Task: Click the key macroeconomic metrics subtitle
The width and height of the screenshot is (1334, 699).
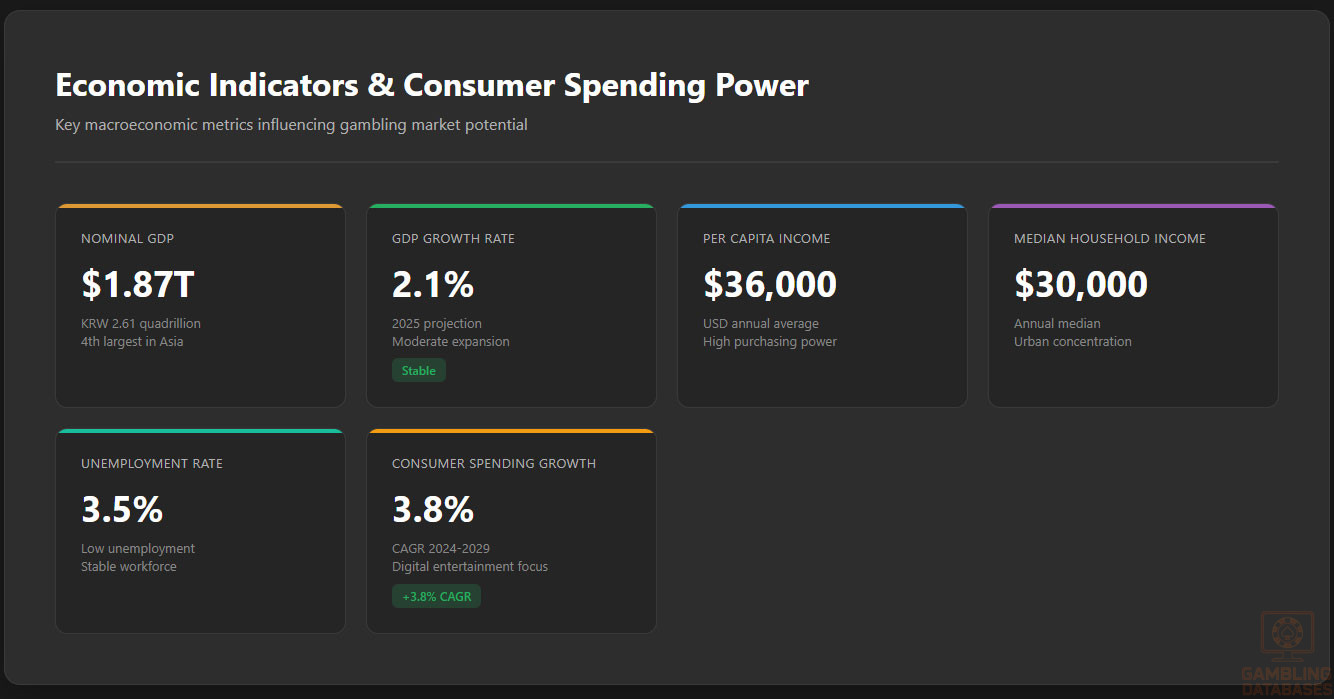Action: tap(291, 125)
